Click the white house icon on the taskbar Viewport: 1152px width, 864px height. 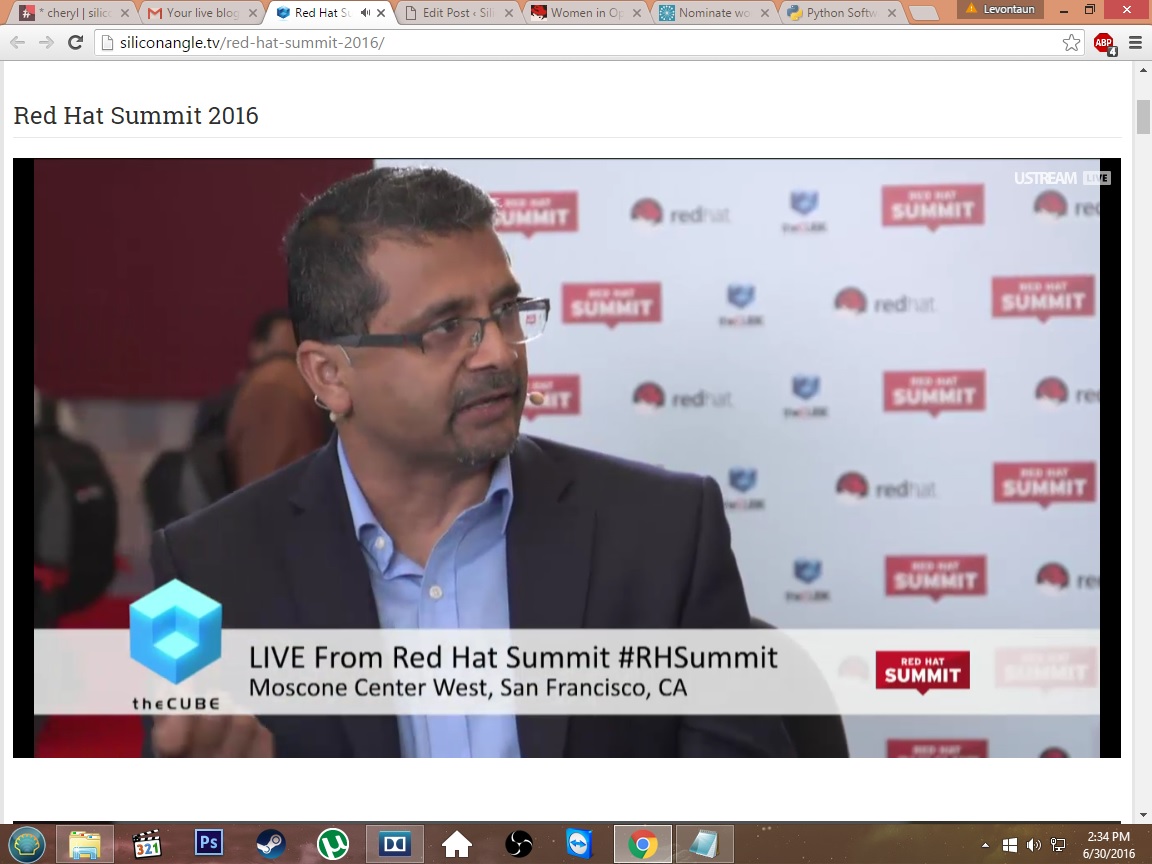(x=457, y=844)
